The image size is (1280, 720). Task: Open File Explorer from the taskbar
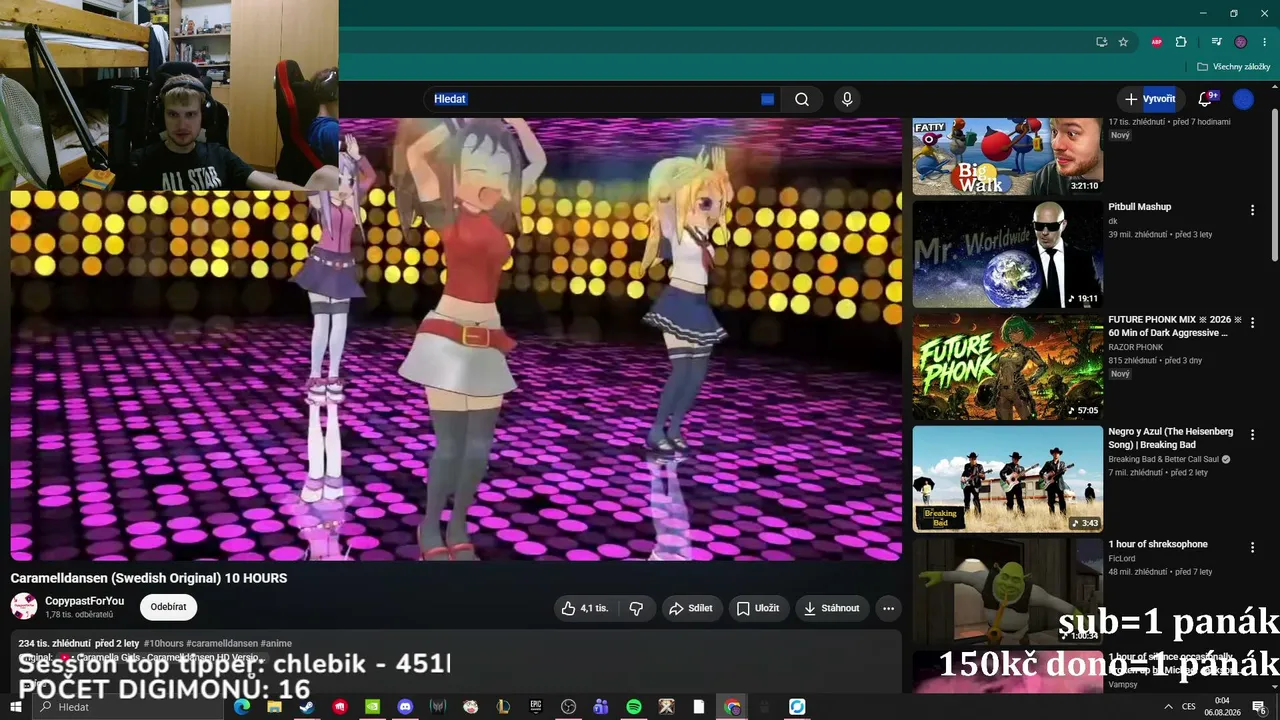tap(274, 707)
